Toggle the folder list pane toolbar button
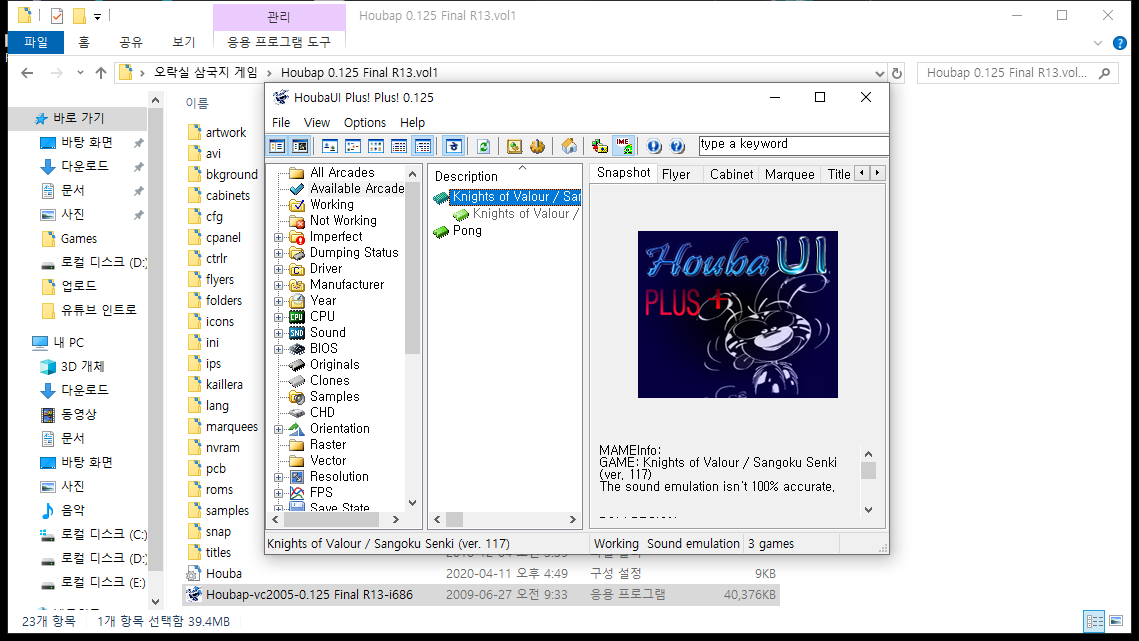1139x641 pixels. coord(277,146)
